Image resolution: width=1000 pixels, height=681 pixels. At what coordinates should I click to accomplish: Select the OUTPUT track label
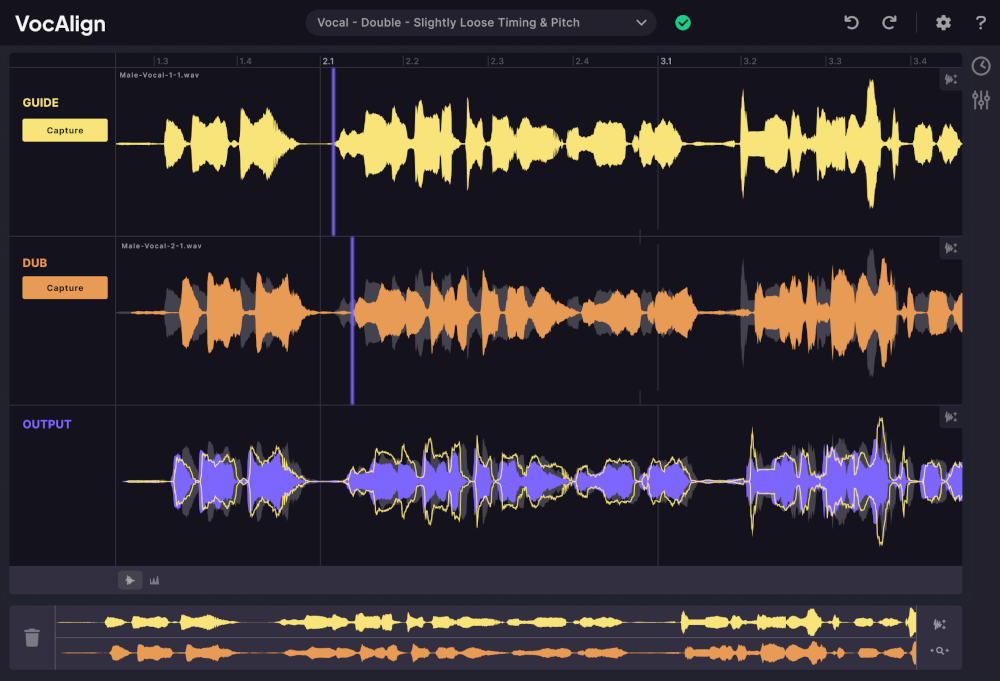pos(48,424)
